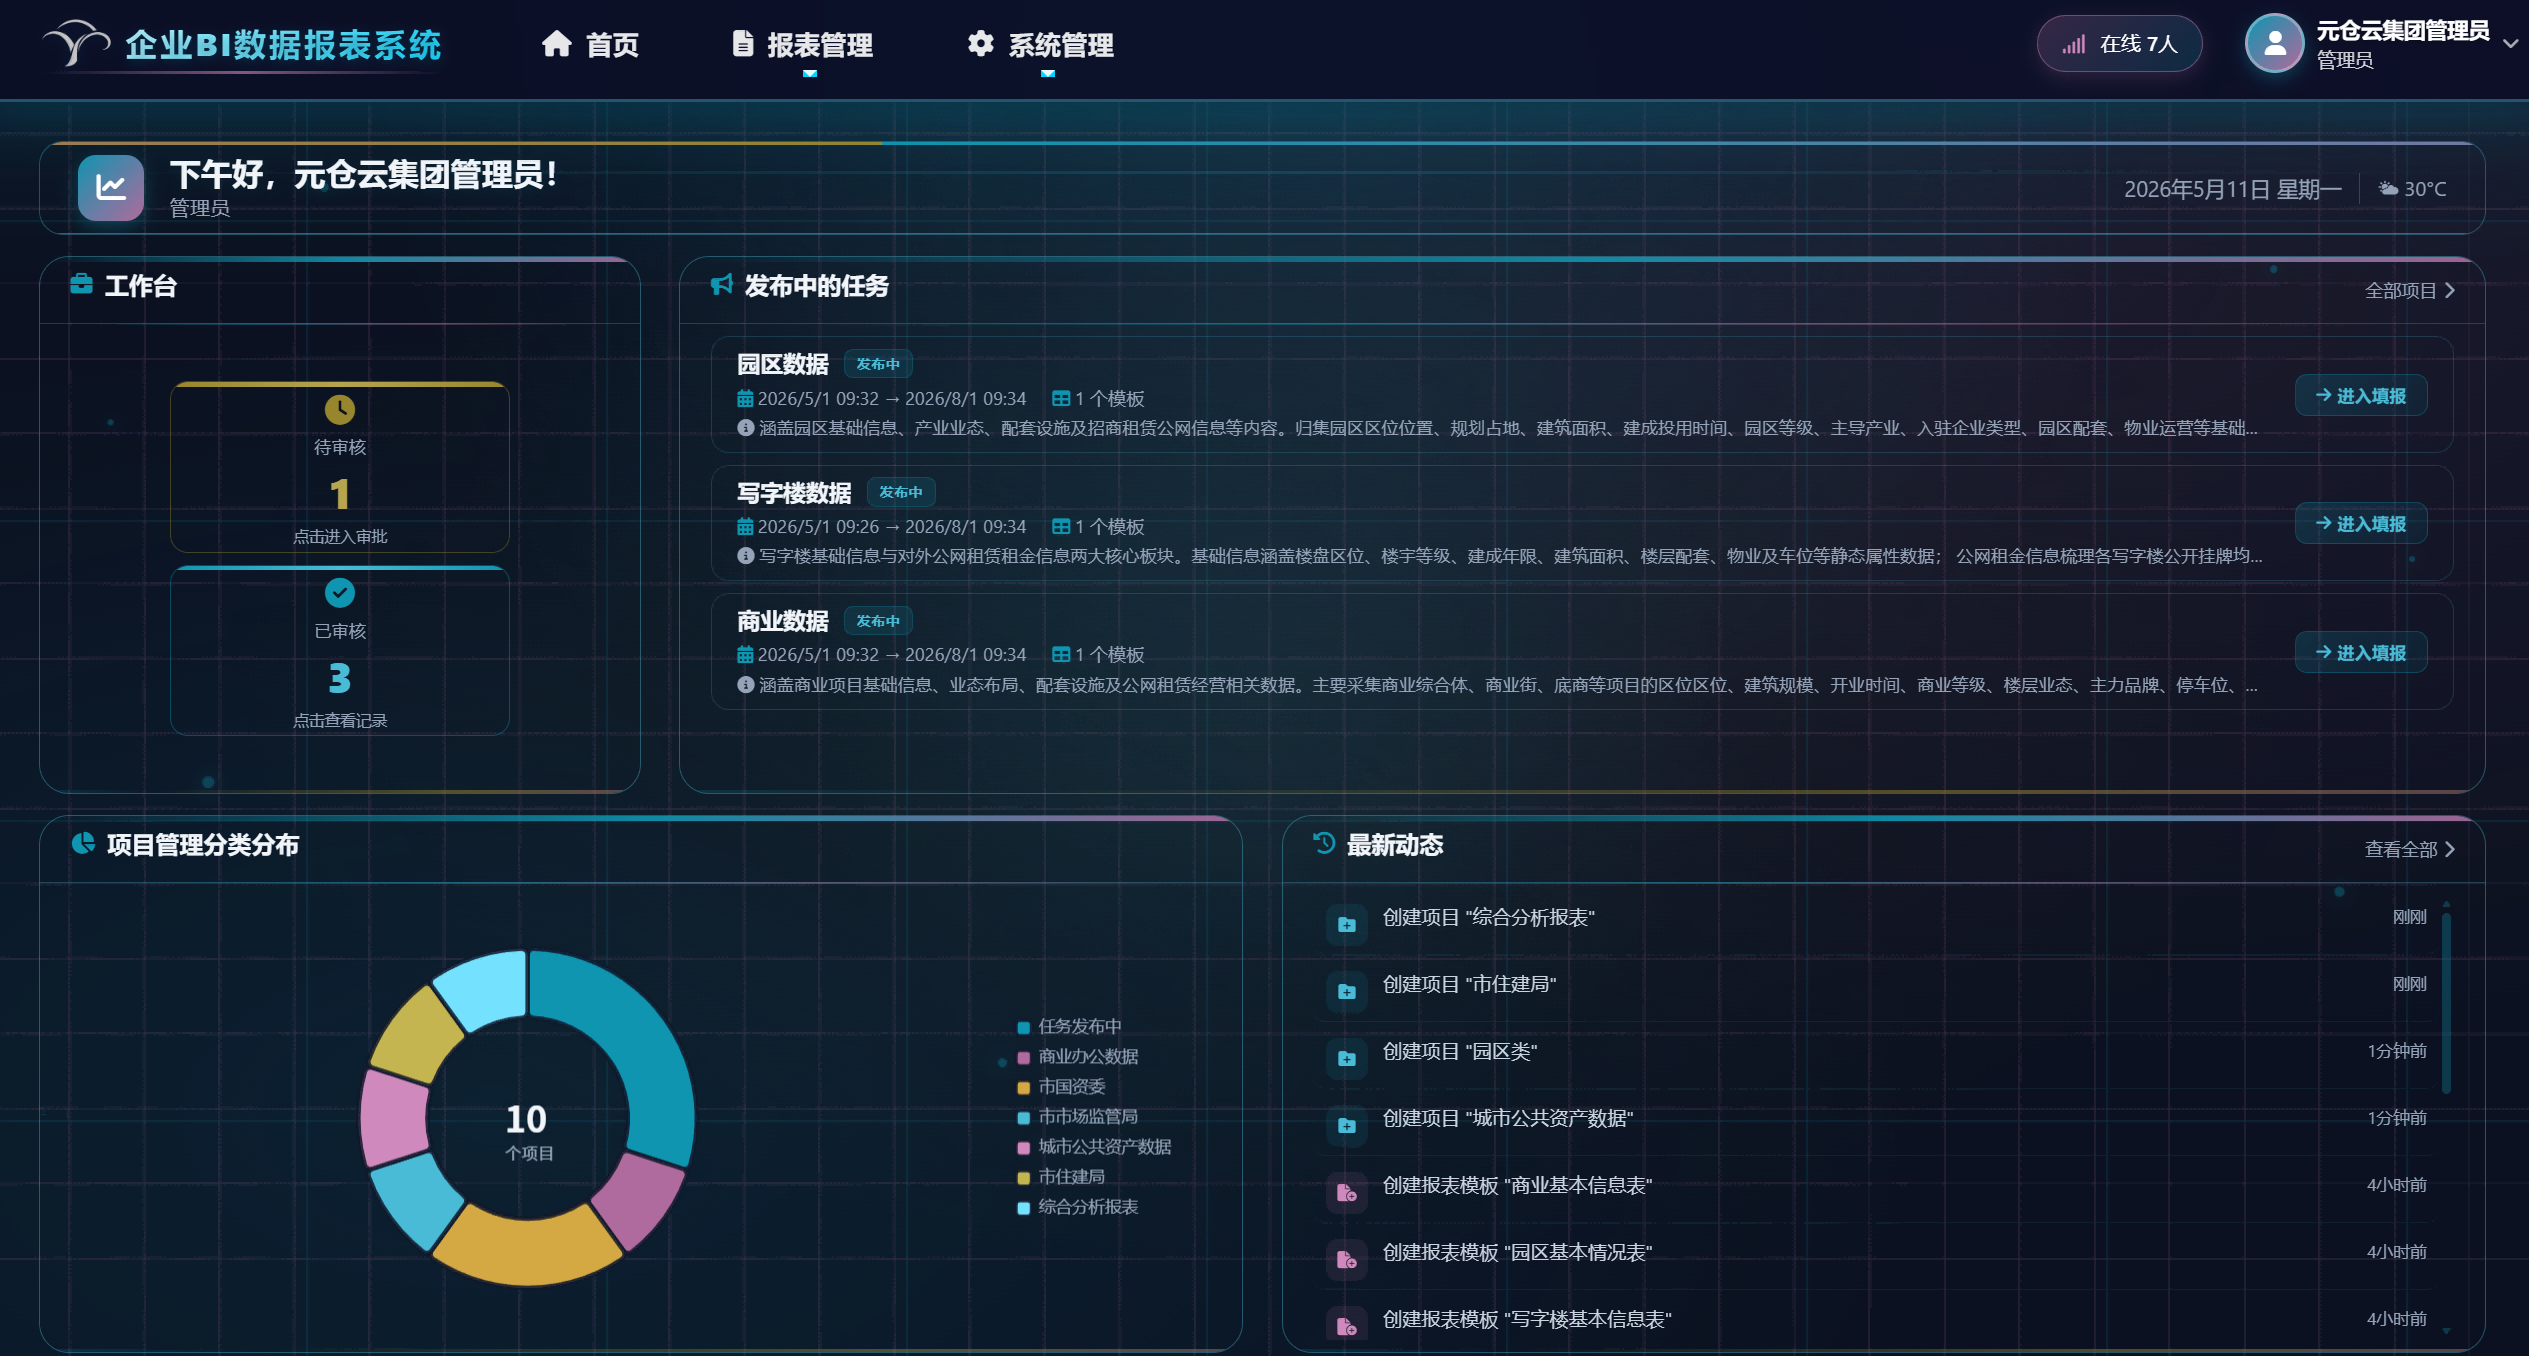Click the pending count 1 under 待审核

pyautogui.click(x=340, y=494)
